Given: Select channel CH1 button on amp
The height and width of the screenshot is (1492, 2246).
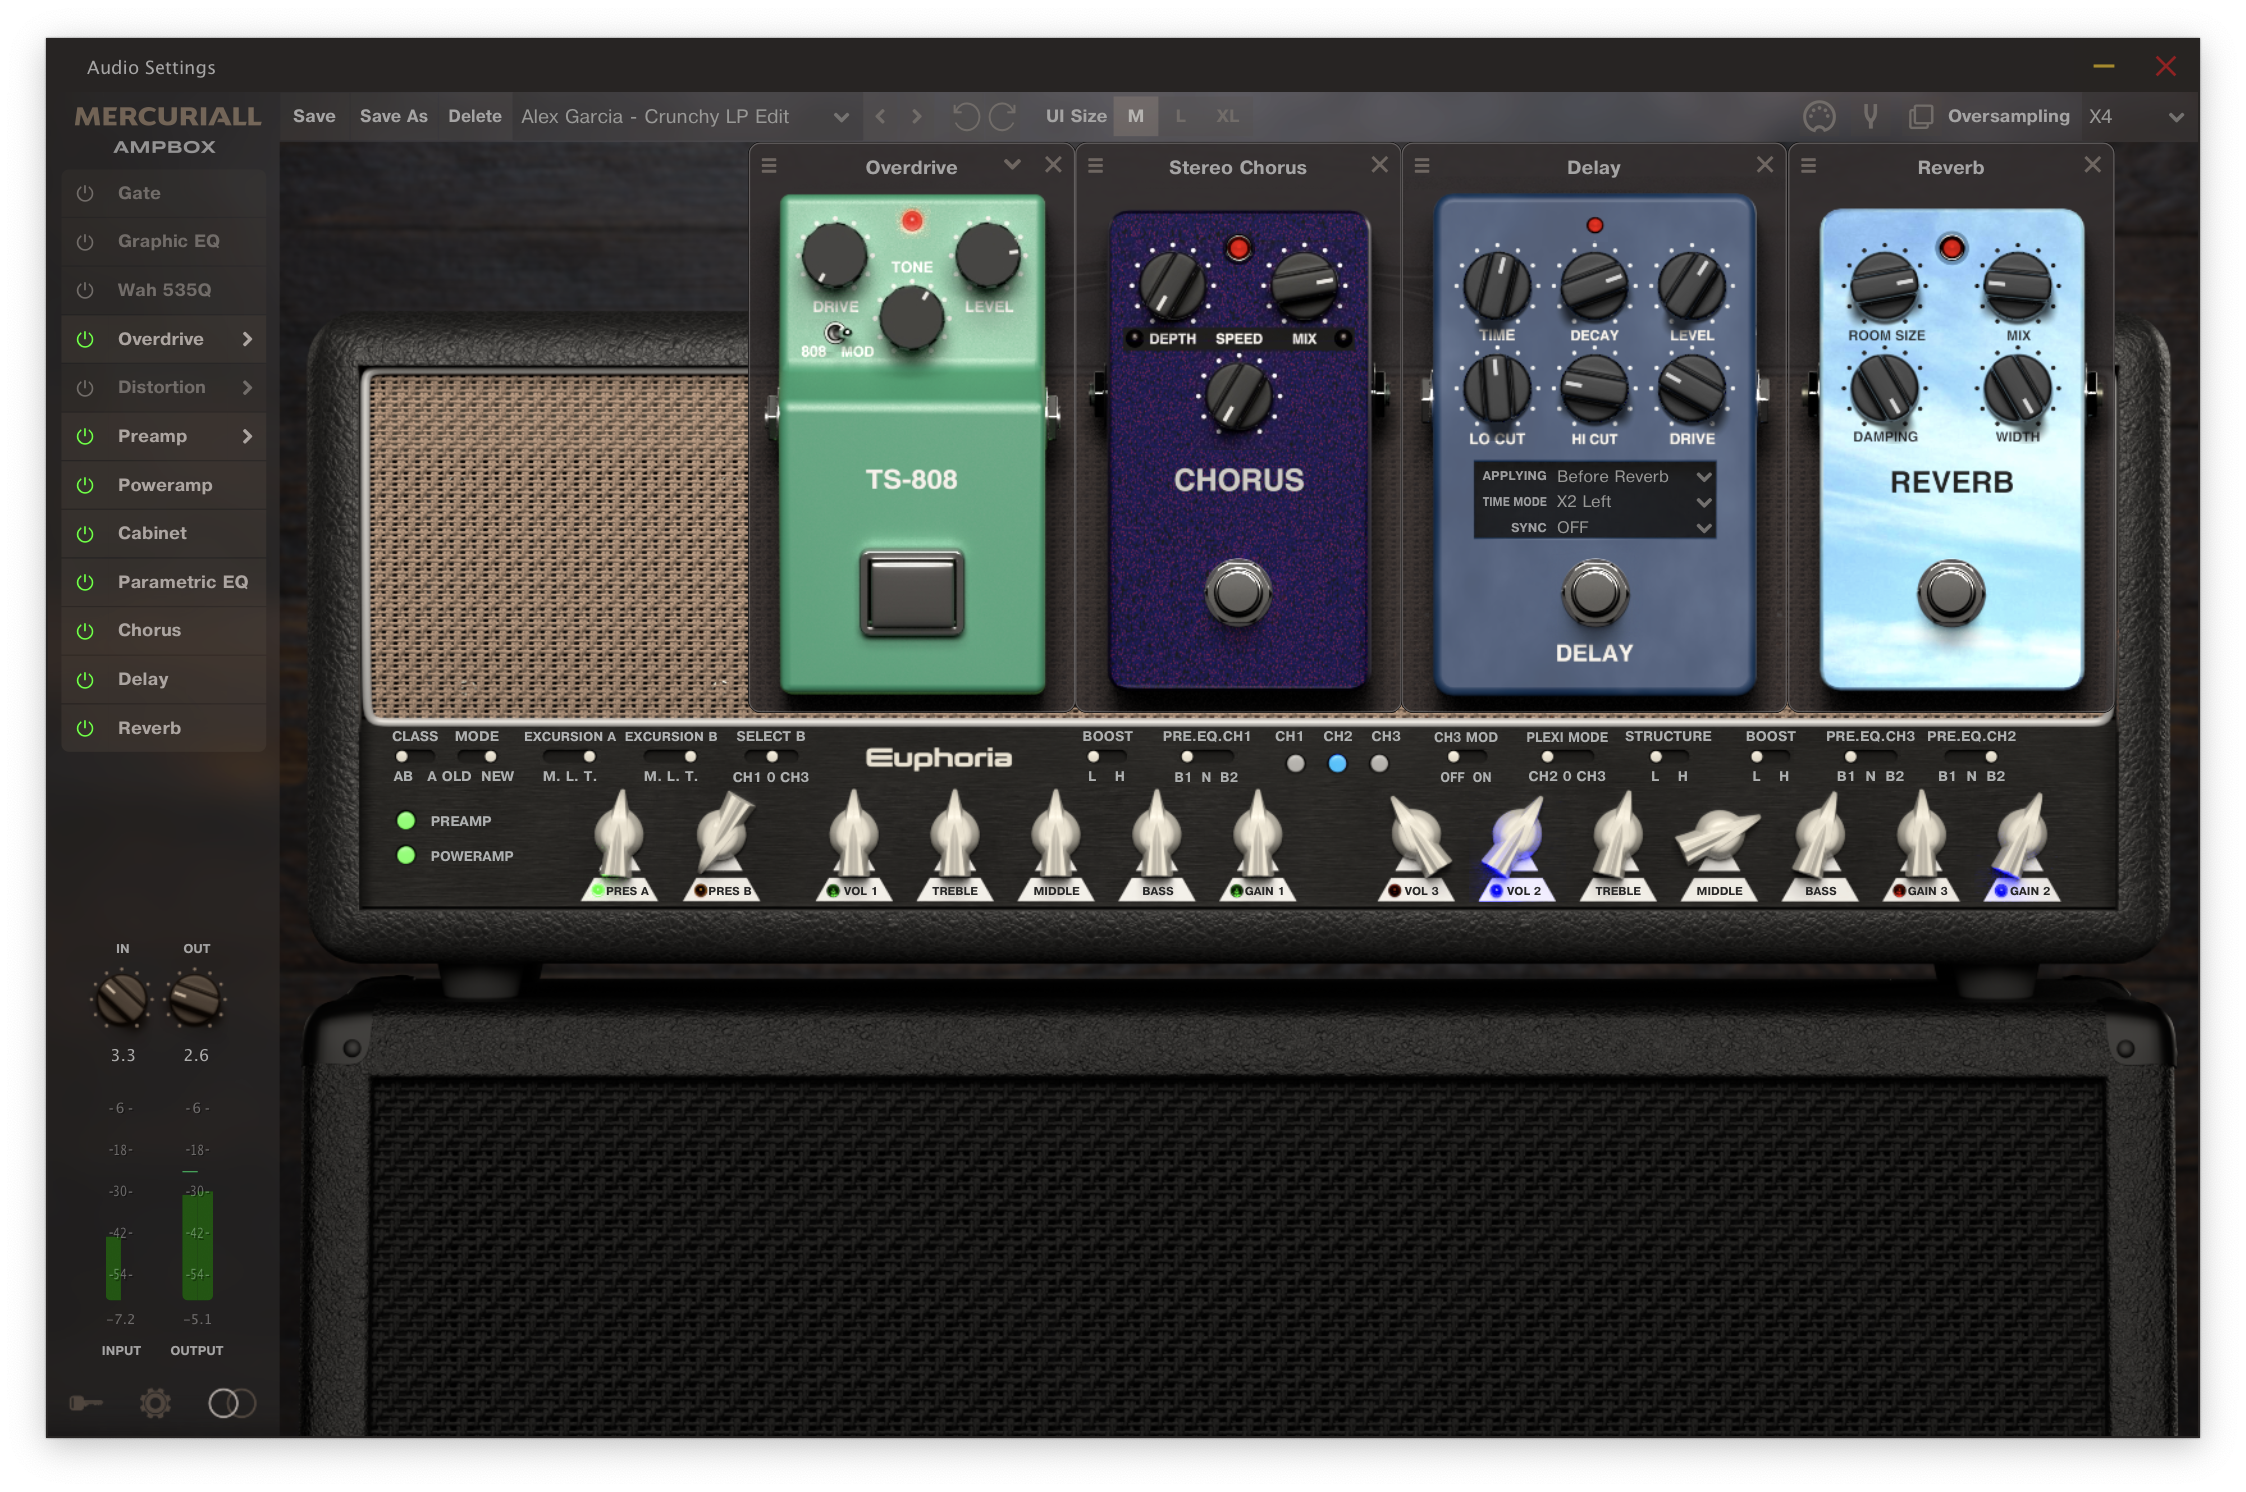Looking at the screenshot, I should point(1295,764).
